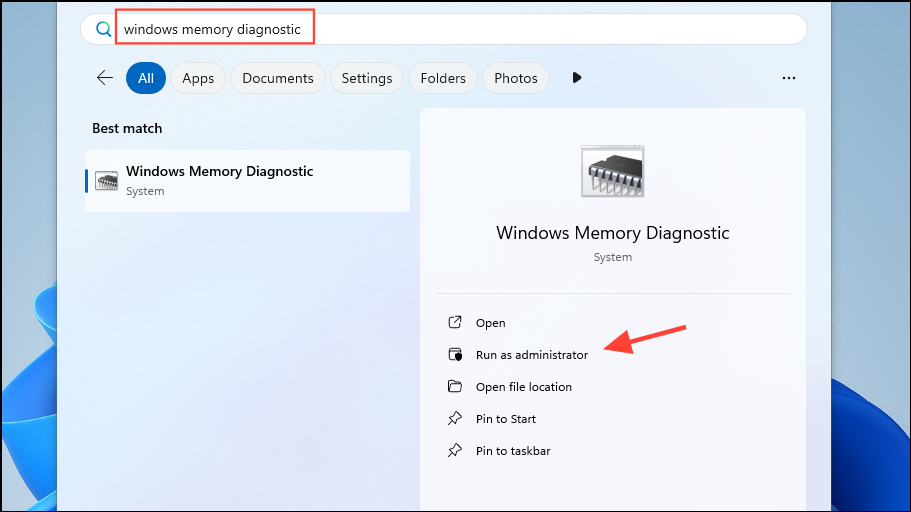
Task: Click the large memory chip icon in details pane
Action: coord(612,171)
